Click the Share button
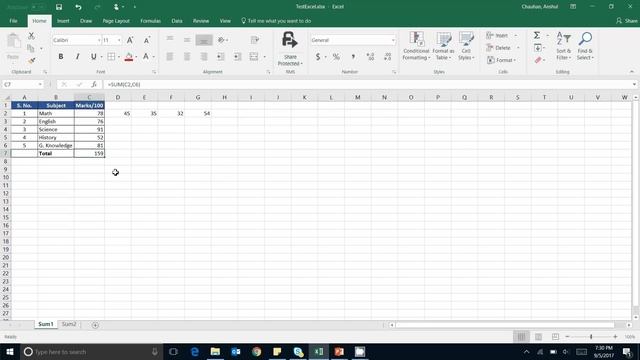The height and width of the screenshot is (360, 640). (627, 21)
